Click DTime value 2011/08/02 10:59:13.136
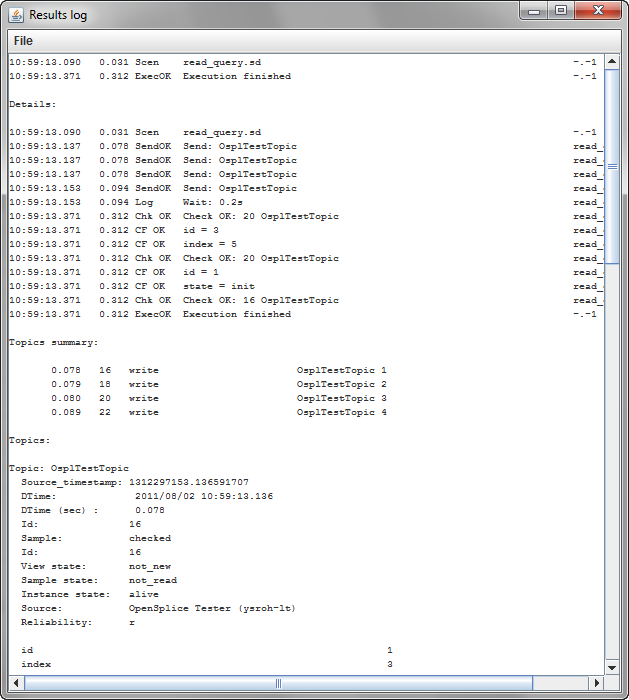The width and height of the screenshot is (629, 700). click(x=204, y=496)
